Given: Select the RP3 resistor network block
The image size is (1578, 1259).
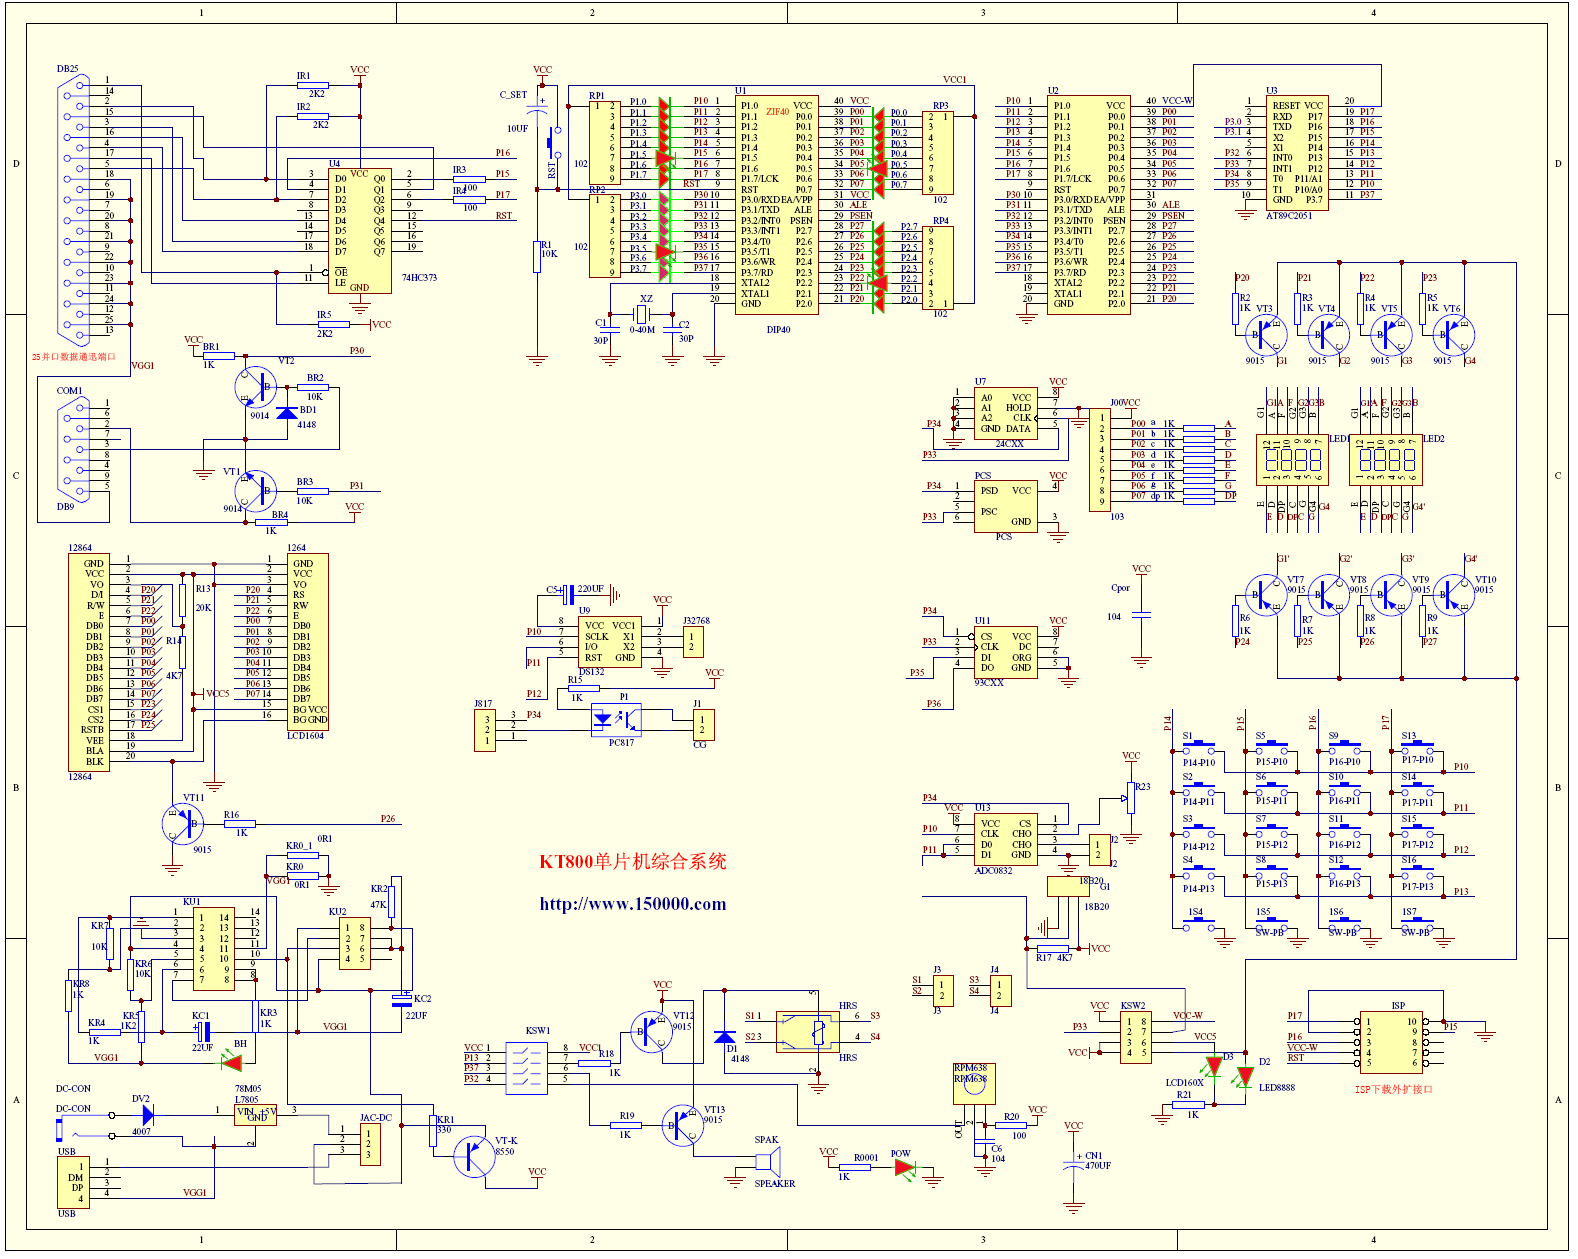Looking at the screenshot, I should pyautogui.click(x=938, y=152).
